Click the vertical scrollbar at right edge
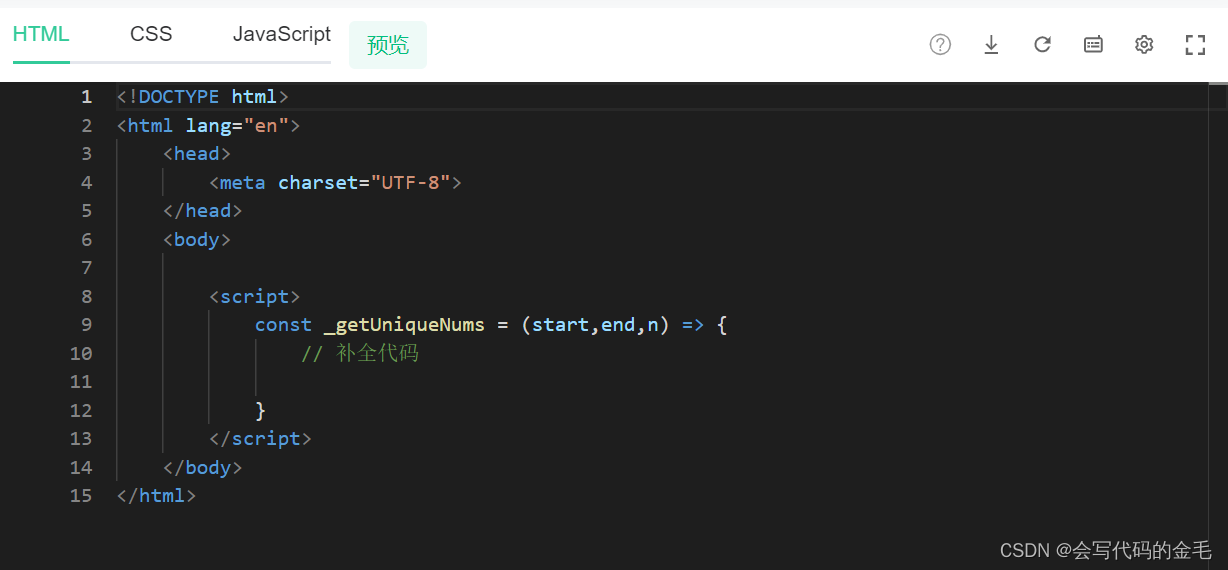The image size is (1228, 570). (1217, 326)
